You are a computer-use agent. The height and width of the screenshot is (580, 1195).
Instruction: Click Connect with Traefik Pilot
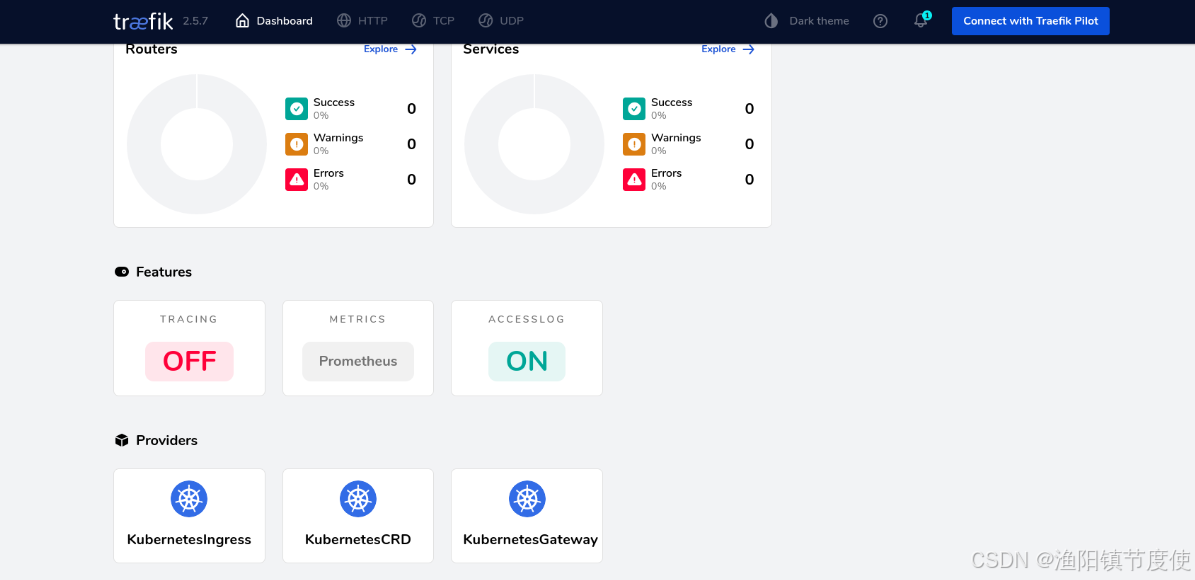[x=1030, y=21]
